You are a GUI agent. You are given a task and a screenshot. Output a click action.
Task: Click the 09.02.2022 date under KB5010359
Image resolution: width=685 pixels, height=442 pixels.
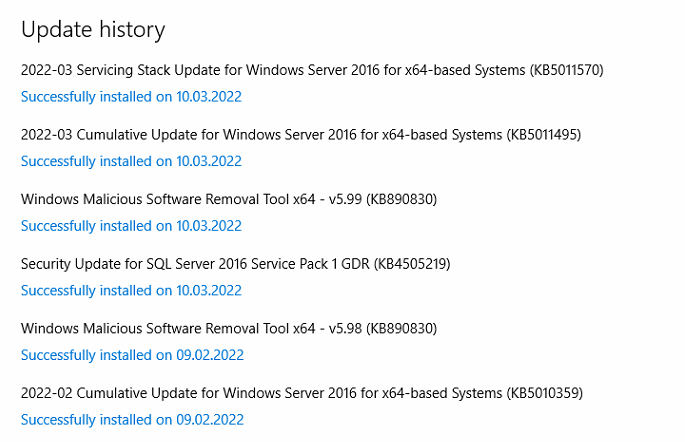pyautogui.click(x=210, y=420)
